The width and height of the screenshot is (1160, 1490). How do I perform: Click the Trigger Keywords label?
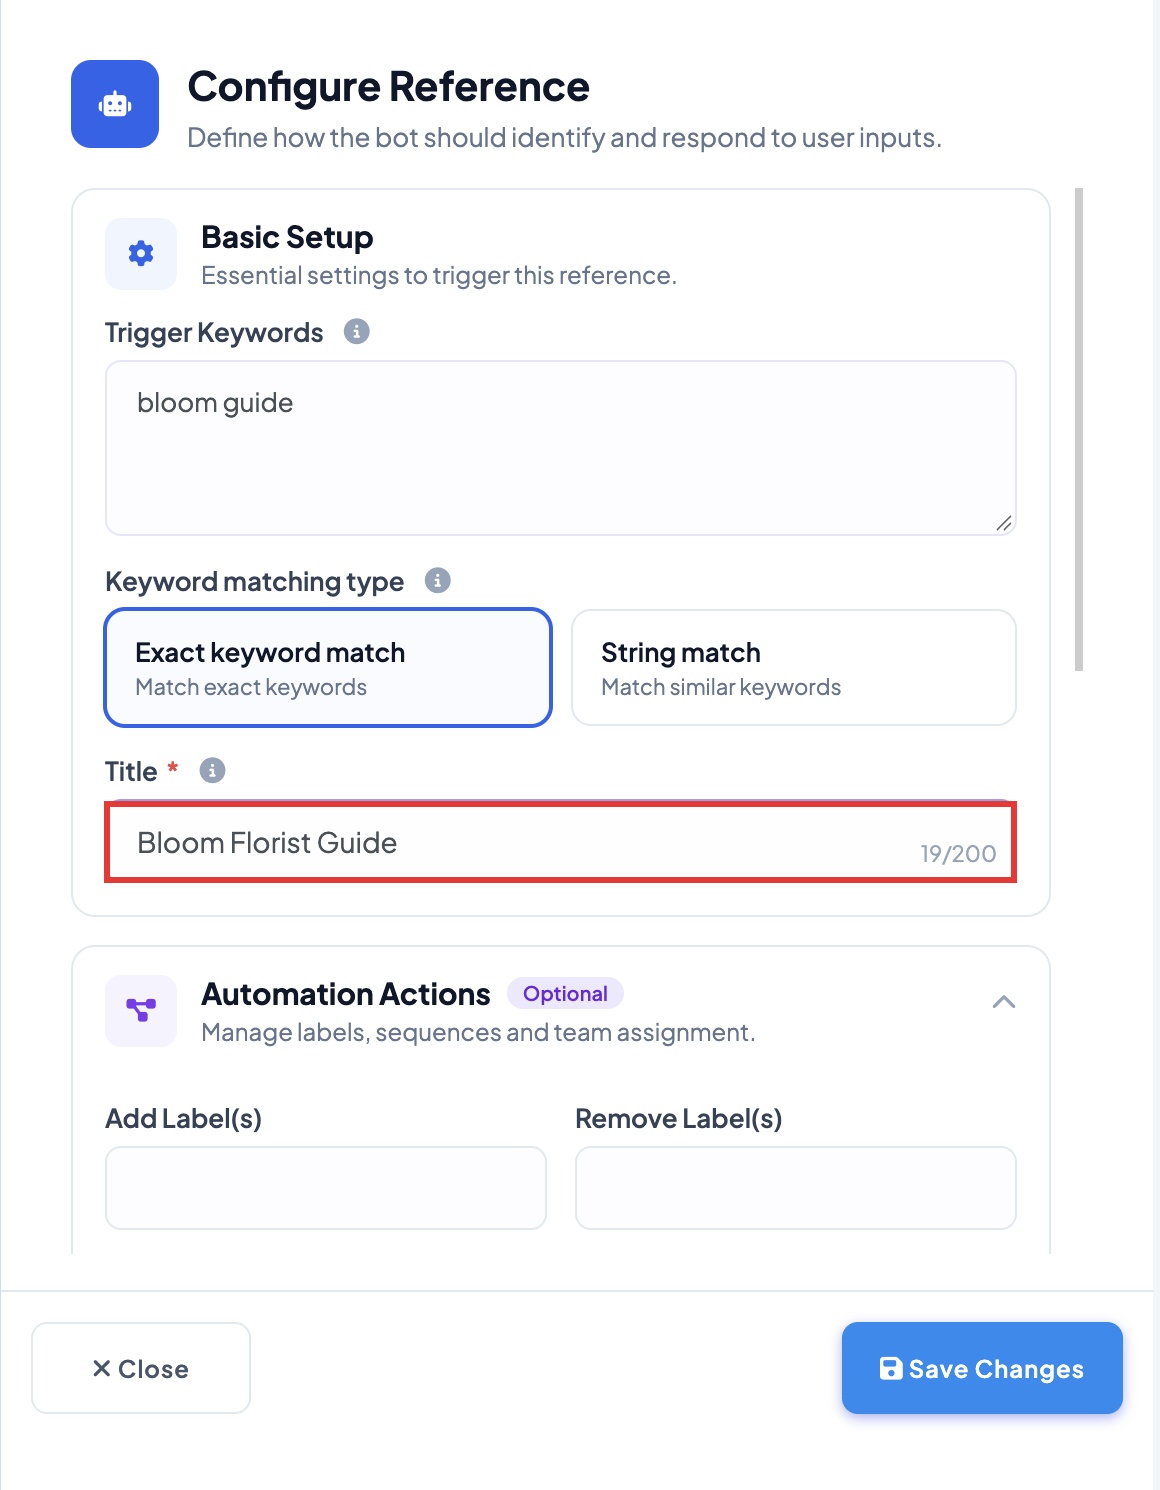214,332
